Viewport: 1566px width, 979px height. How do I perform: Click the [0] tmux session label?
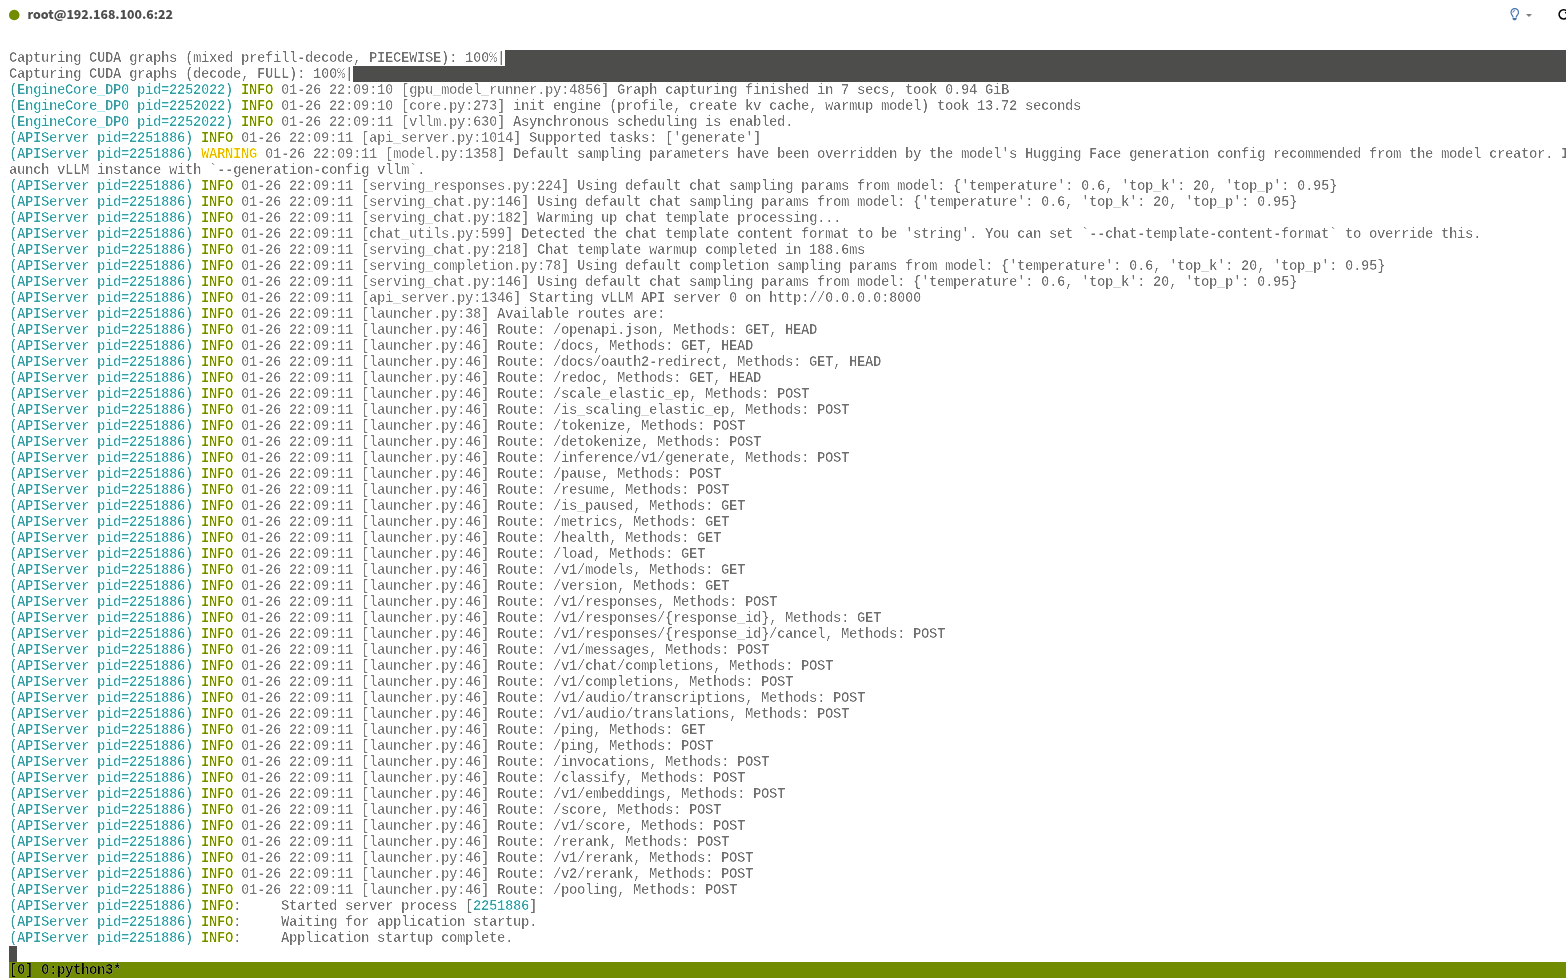20,969
